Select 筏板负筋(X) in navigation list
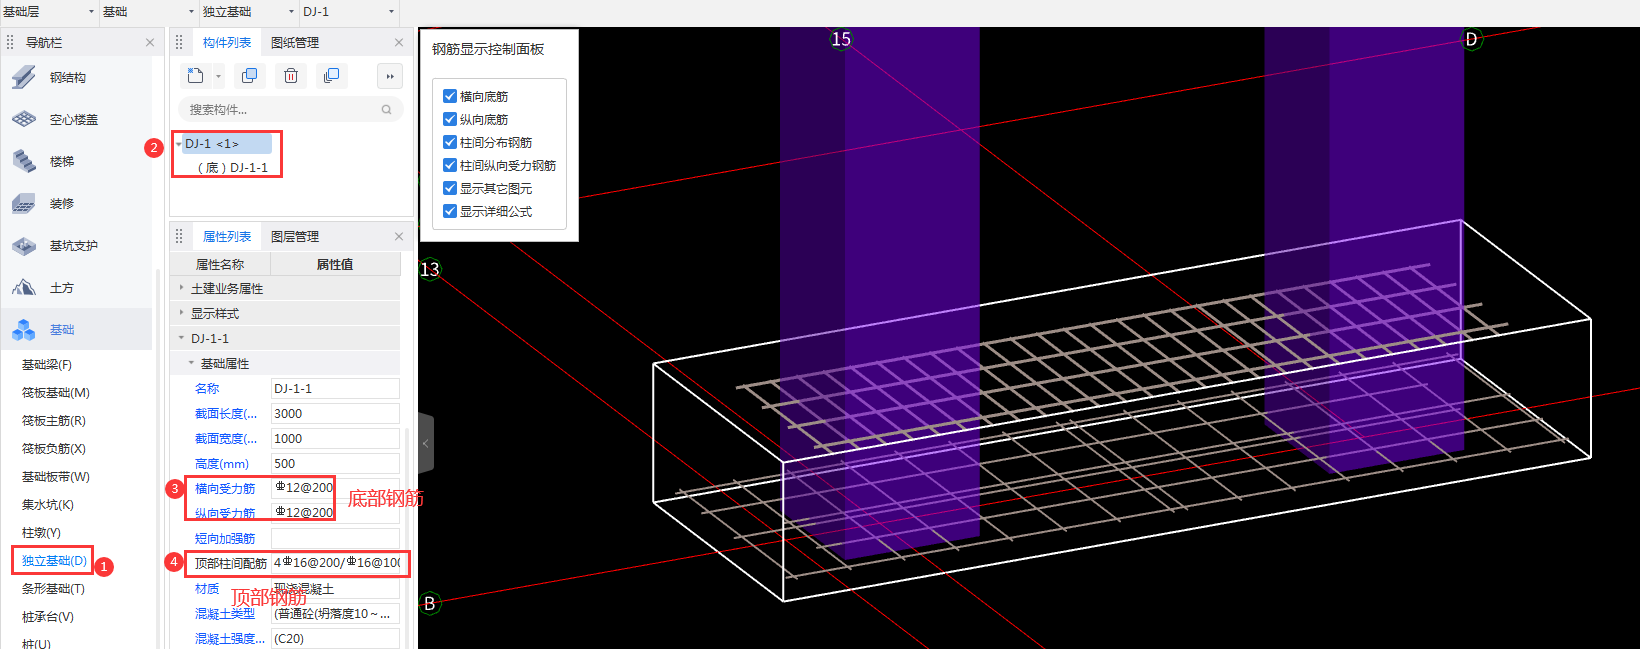The width and height of the screenshot is (1640, 649). (54, 449)
